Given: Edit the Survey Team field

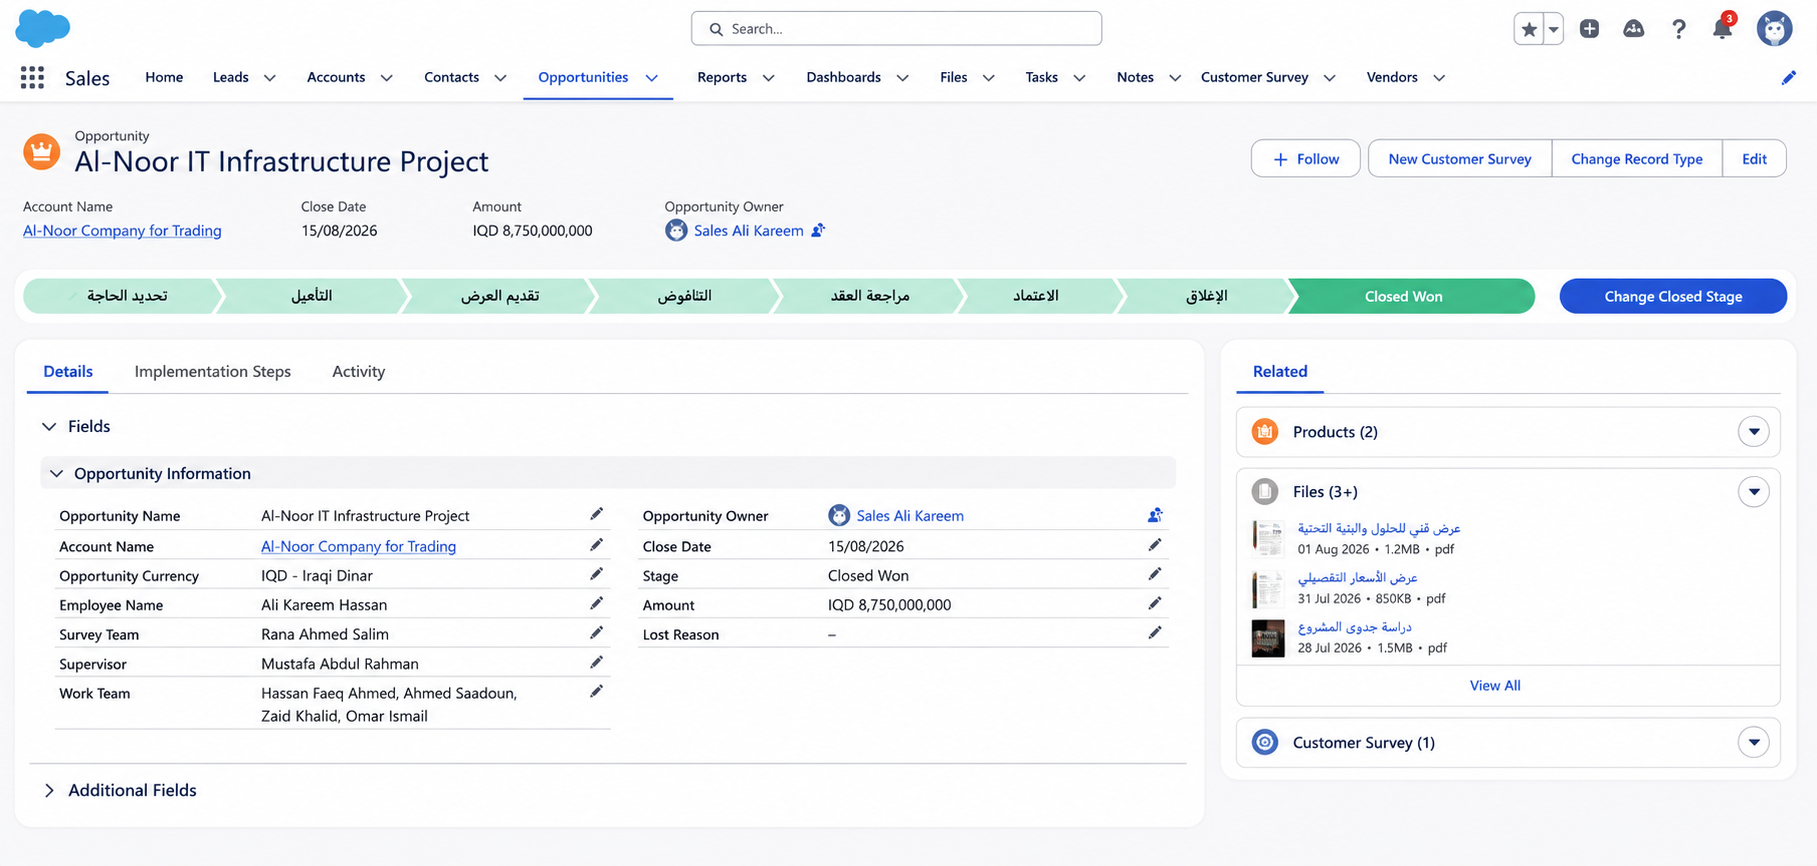Looking at the screenshot, I should point(596,633).
